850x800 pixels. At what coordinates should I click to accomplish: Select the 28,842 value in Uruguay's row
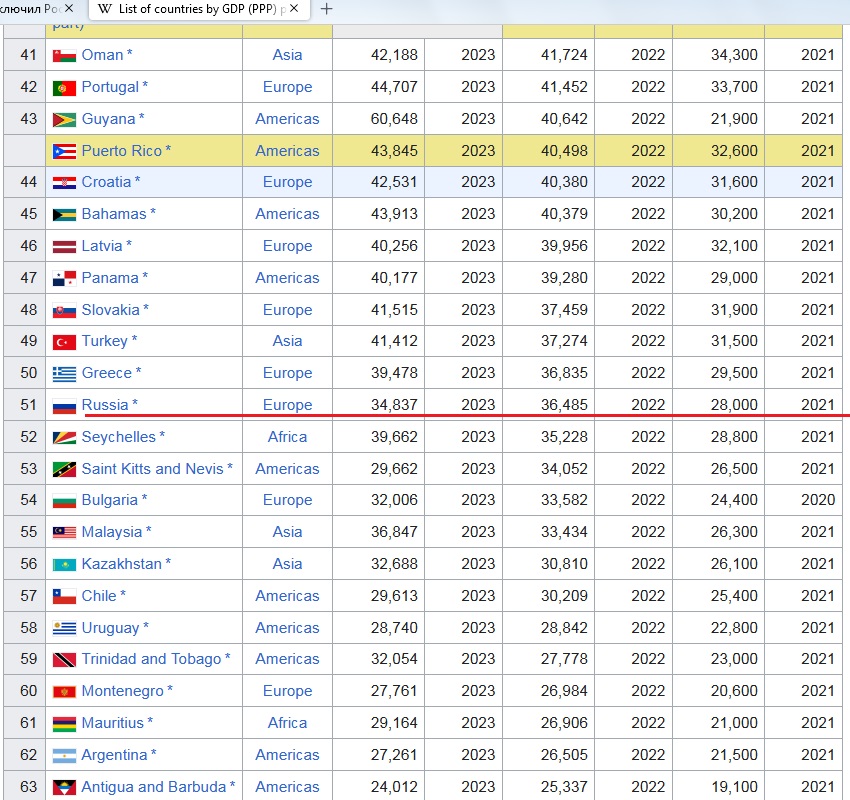coord(564,628)
